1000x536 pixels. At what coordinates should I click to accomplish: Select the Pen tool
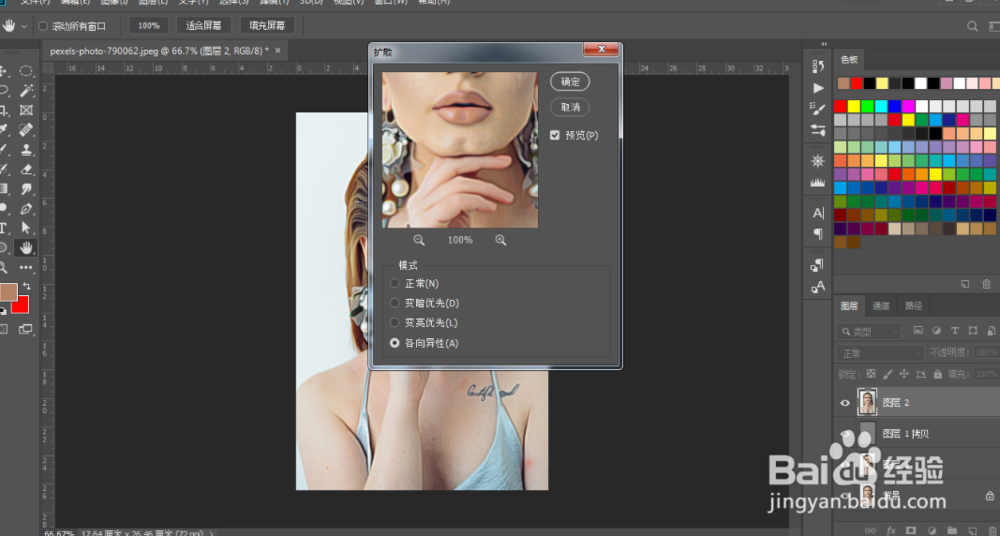26,209
